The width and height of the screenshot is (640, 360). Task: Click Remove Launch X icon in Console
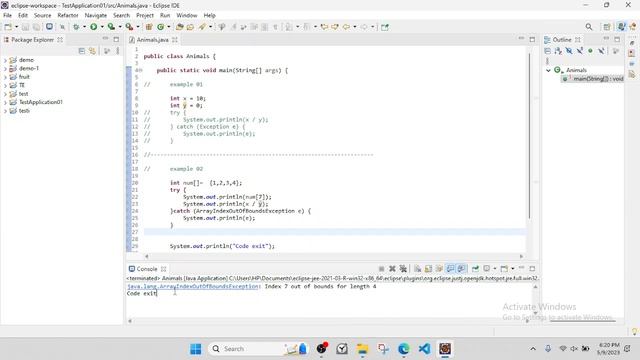(392, 269)
